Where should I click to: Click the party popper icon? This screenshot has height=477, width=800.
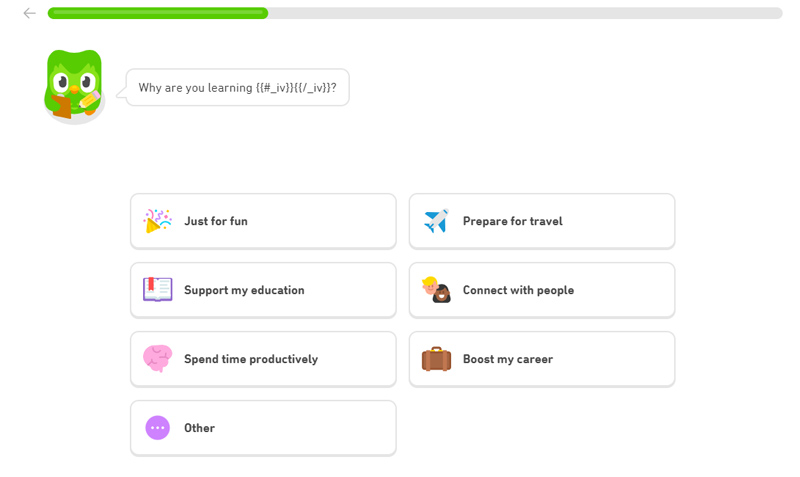[158, 221]
